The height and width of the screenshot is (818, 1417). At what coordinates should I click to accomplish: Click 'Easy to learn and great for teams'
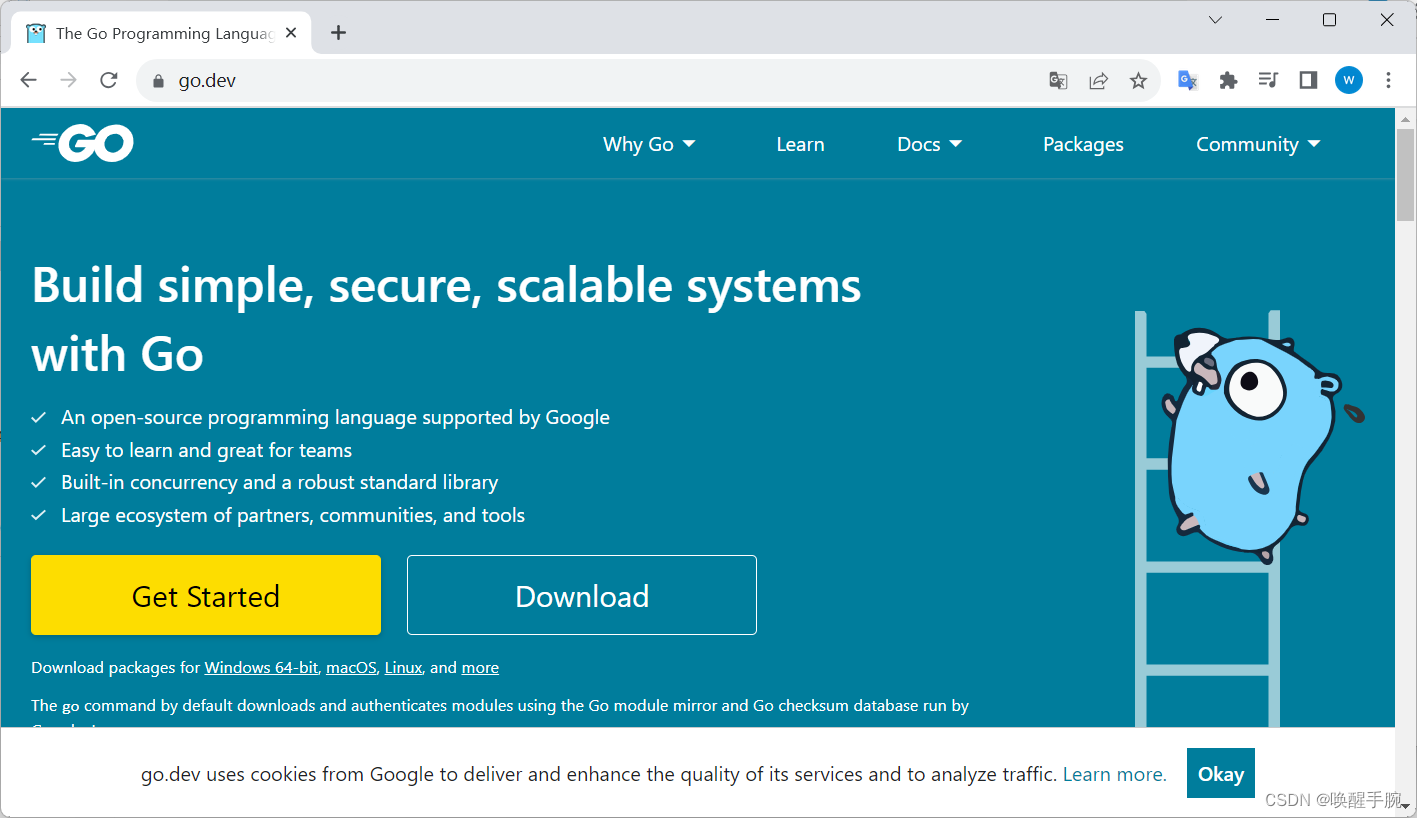[x=206, y=450]
